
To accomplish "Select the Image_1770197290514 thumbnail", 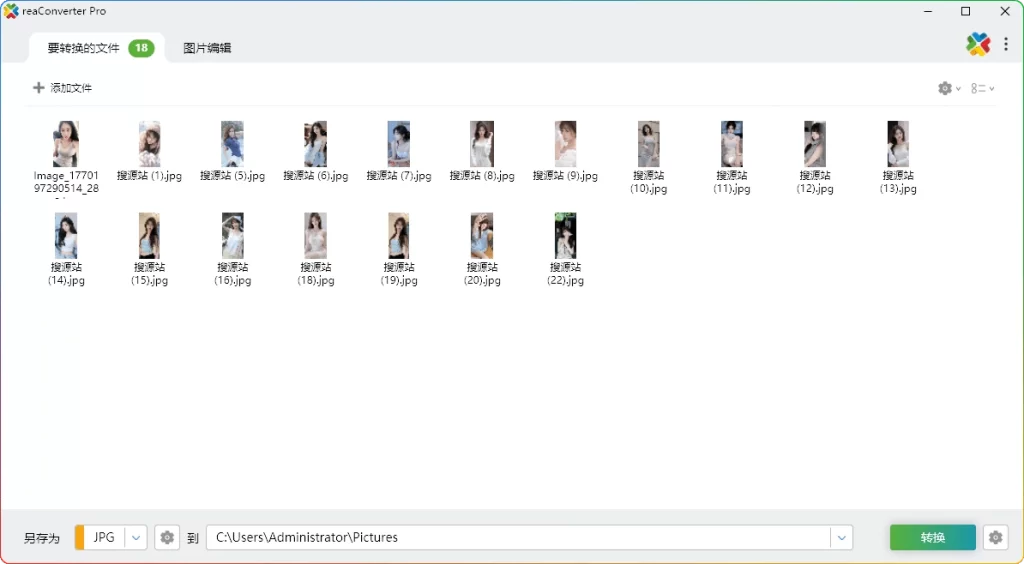I will click(x=66, y=144).
